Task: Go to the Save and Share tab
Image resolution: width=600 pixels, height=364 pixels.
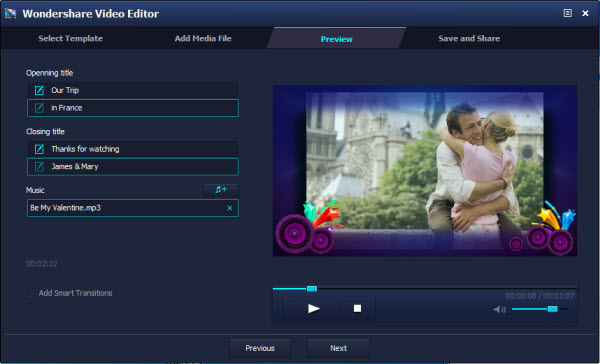Action: click(469, 38)
